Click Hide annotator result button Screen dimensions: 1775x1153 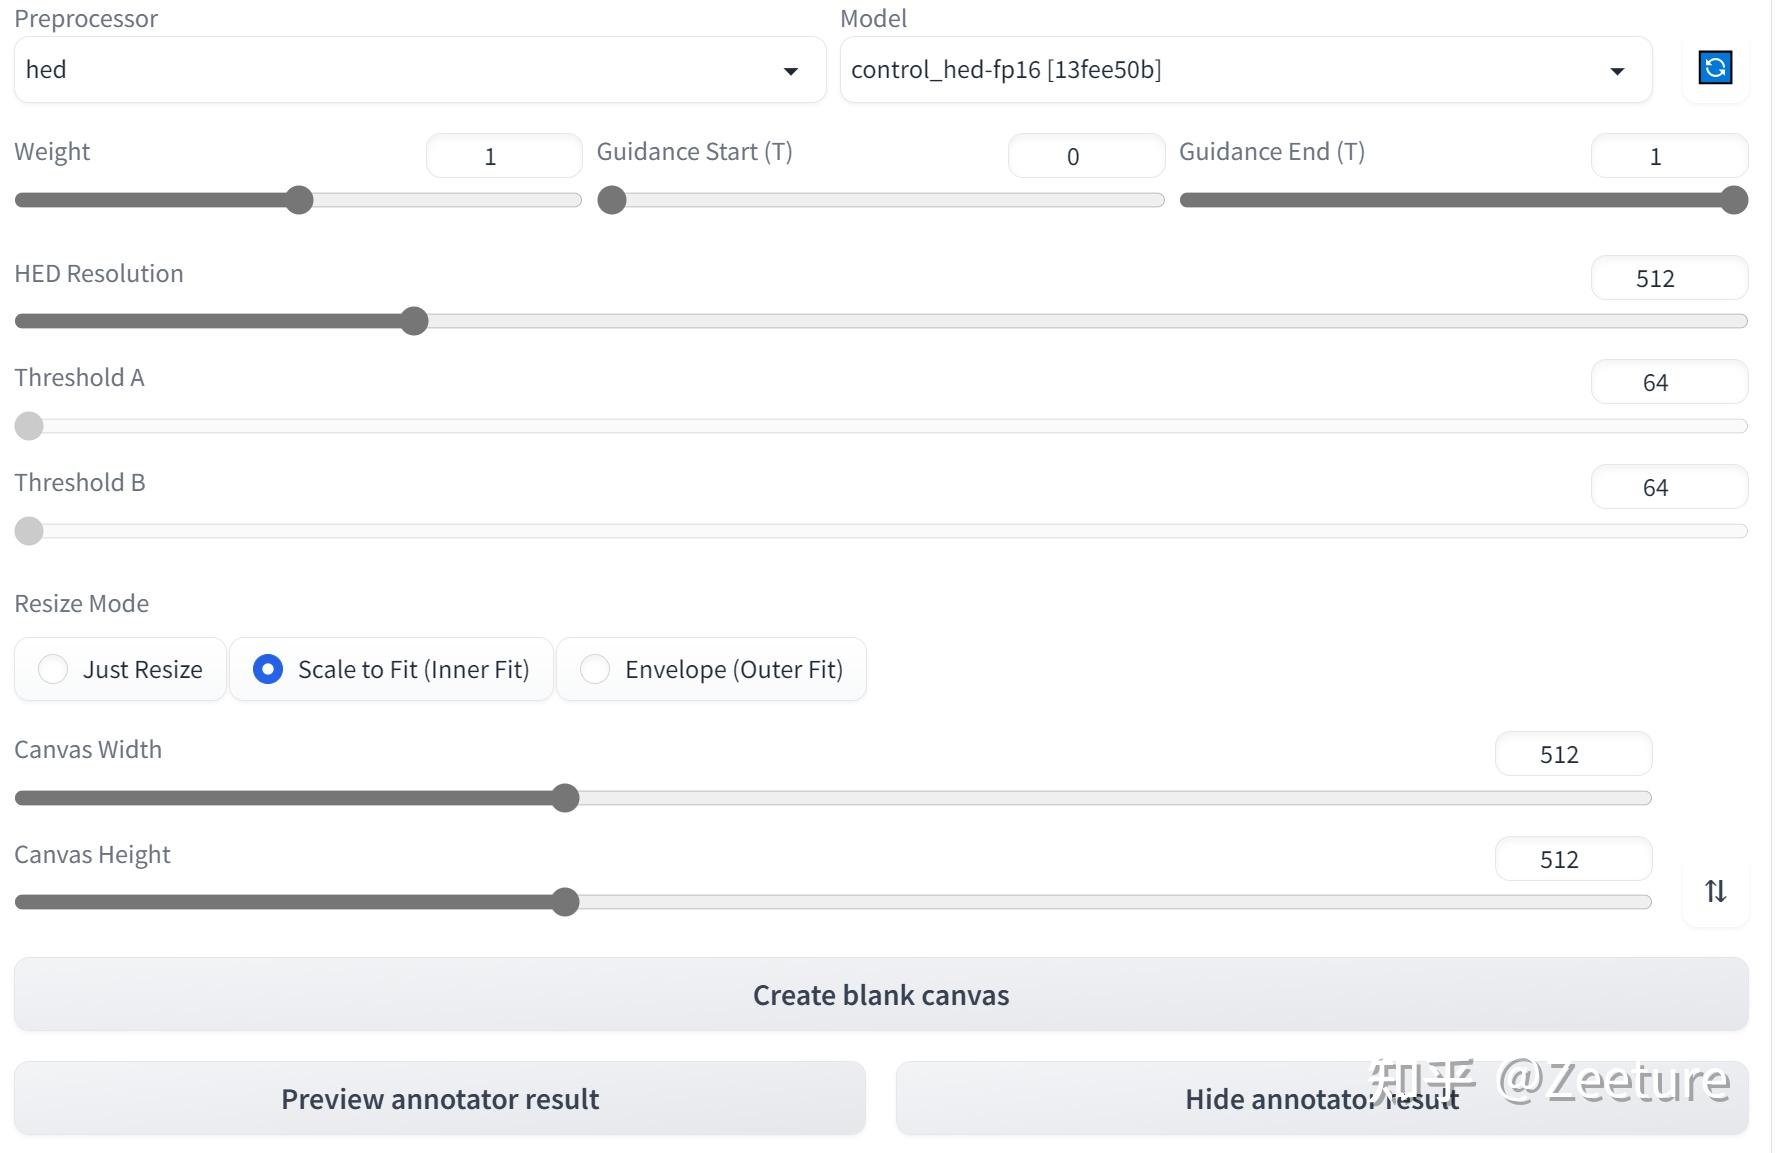point(1321,1099)
